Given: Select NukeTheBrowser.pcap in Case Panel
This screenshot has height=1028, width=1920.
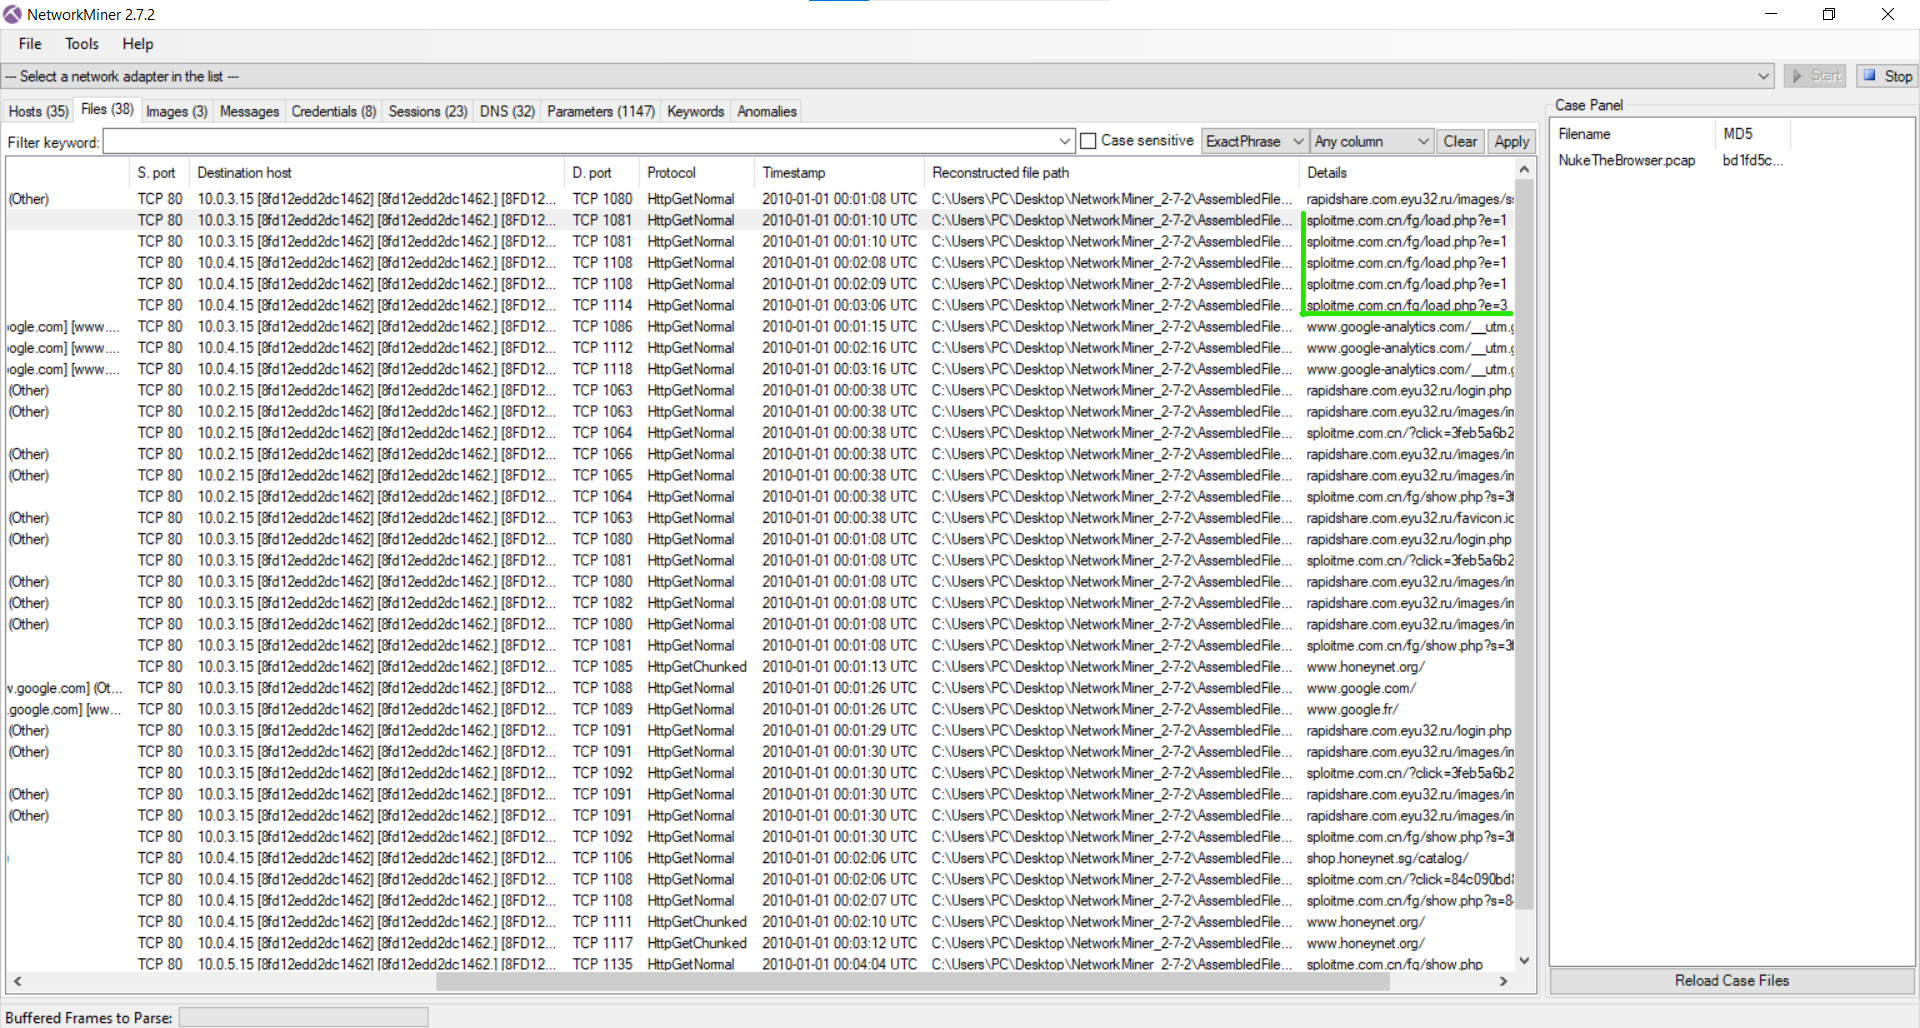Looking at the screenshot, I should coord(1626,160).
